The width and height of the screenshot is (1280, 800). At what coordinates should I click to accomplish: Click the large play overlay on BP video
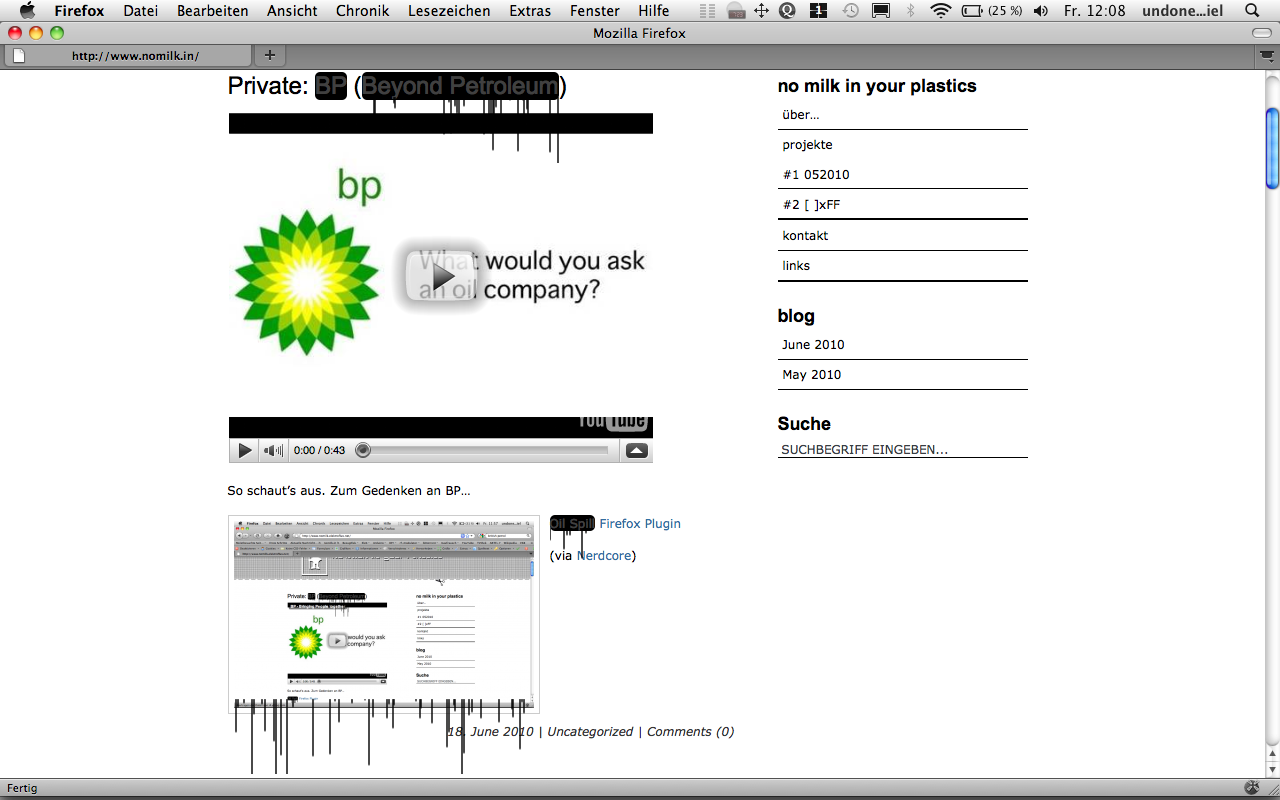(443, 274)
